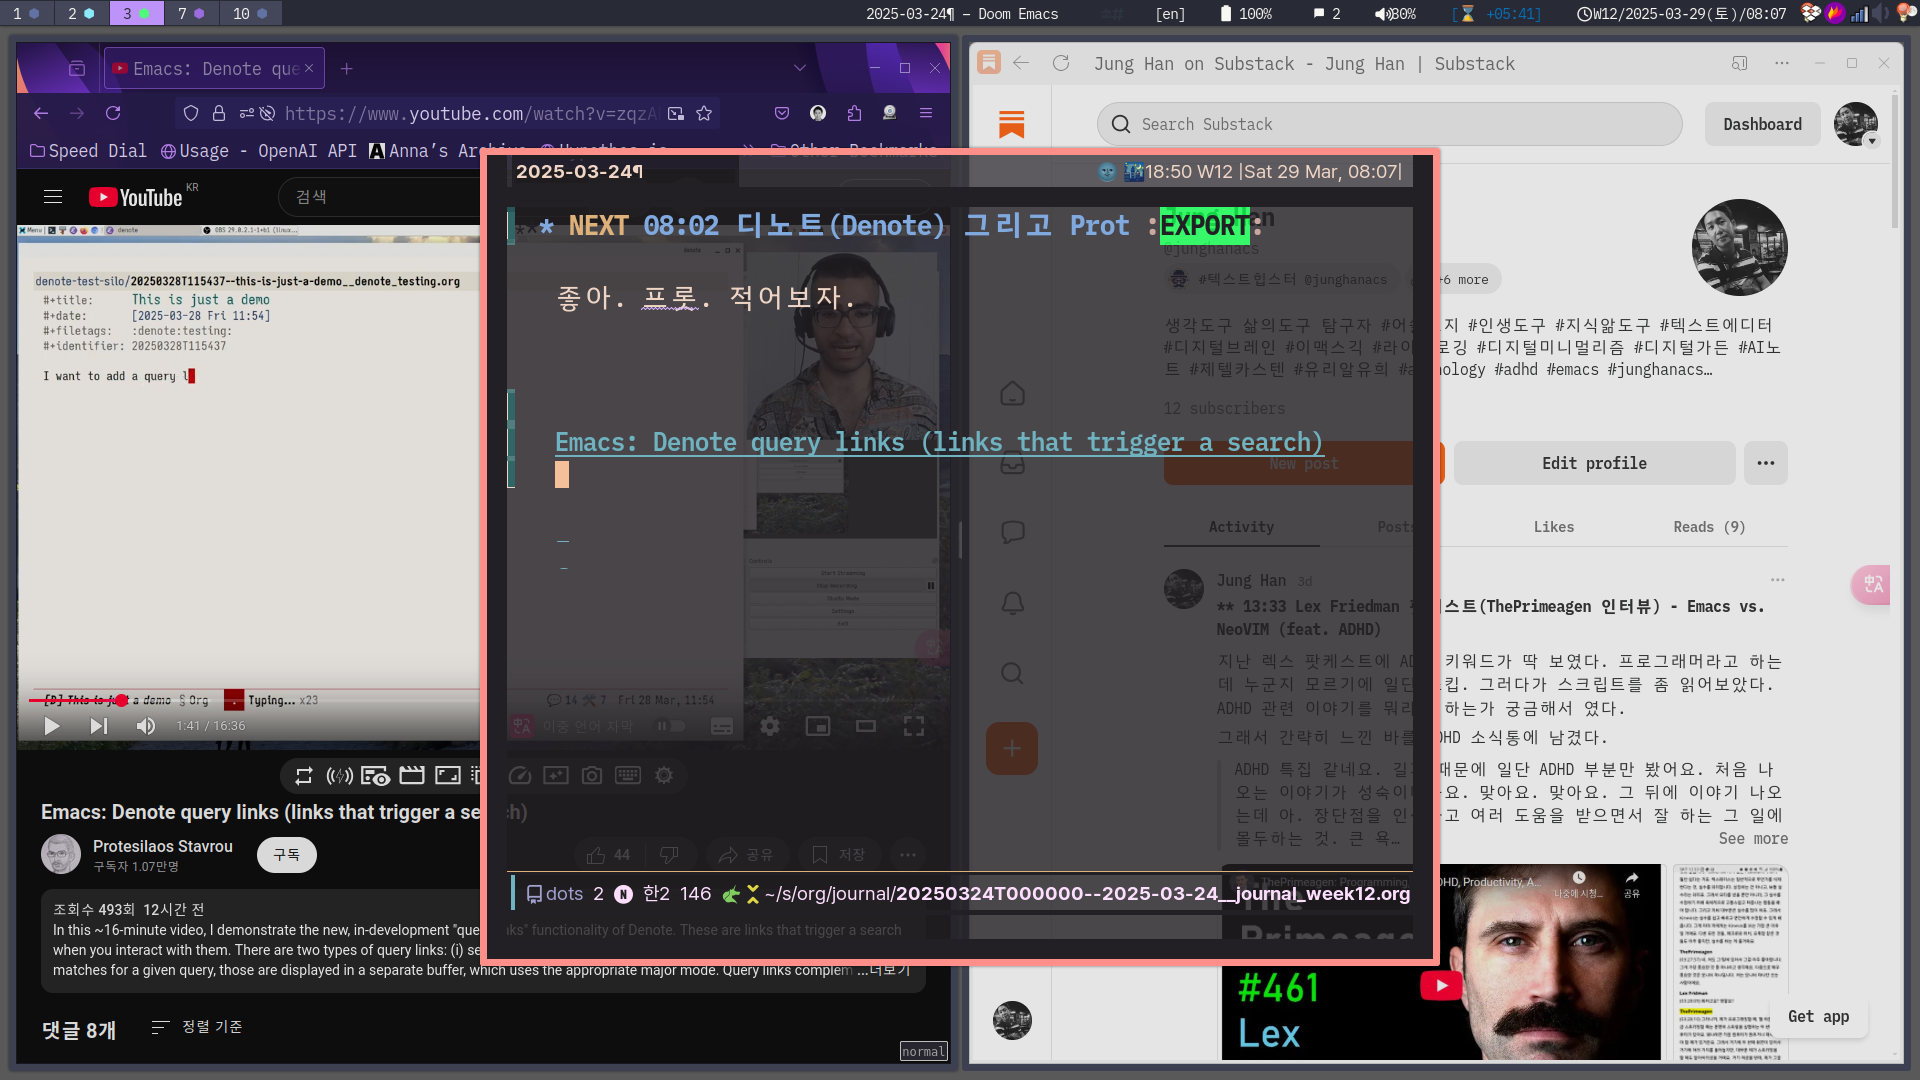
Task: Bookmark this page with the star
Action: pos(704,113)
